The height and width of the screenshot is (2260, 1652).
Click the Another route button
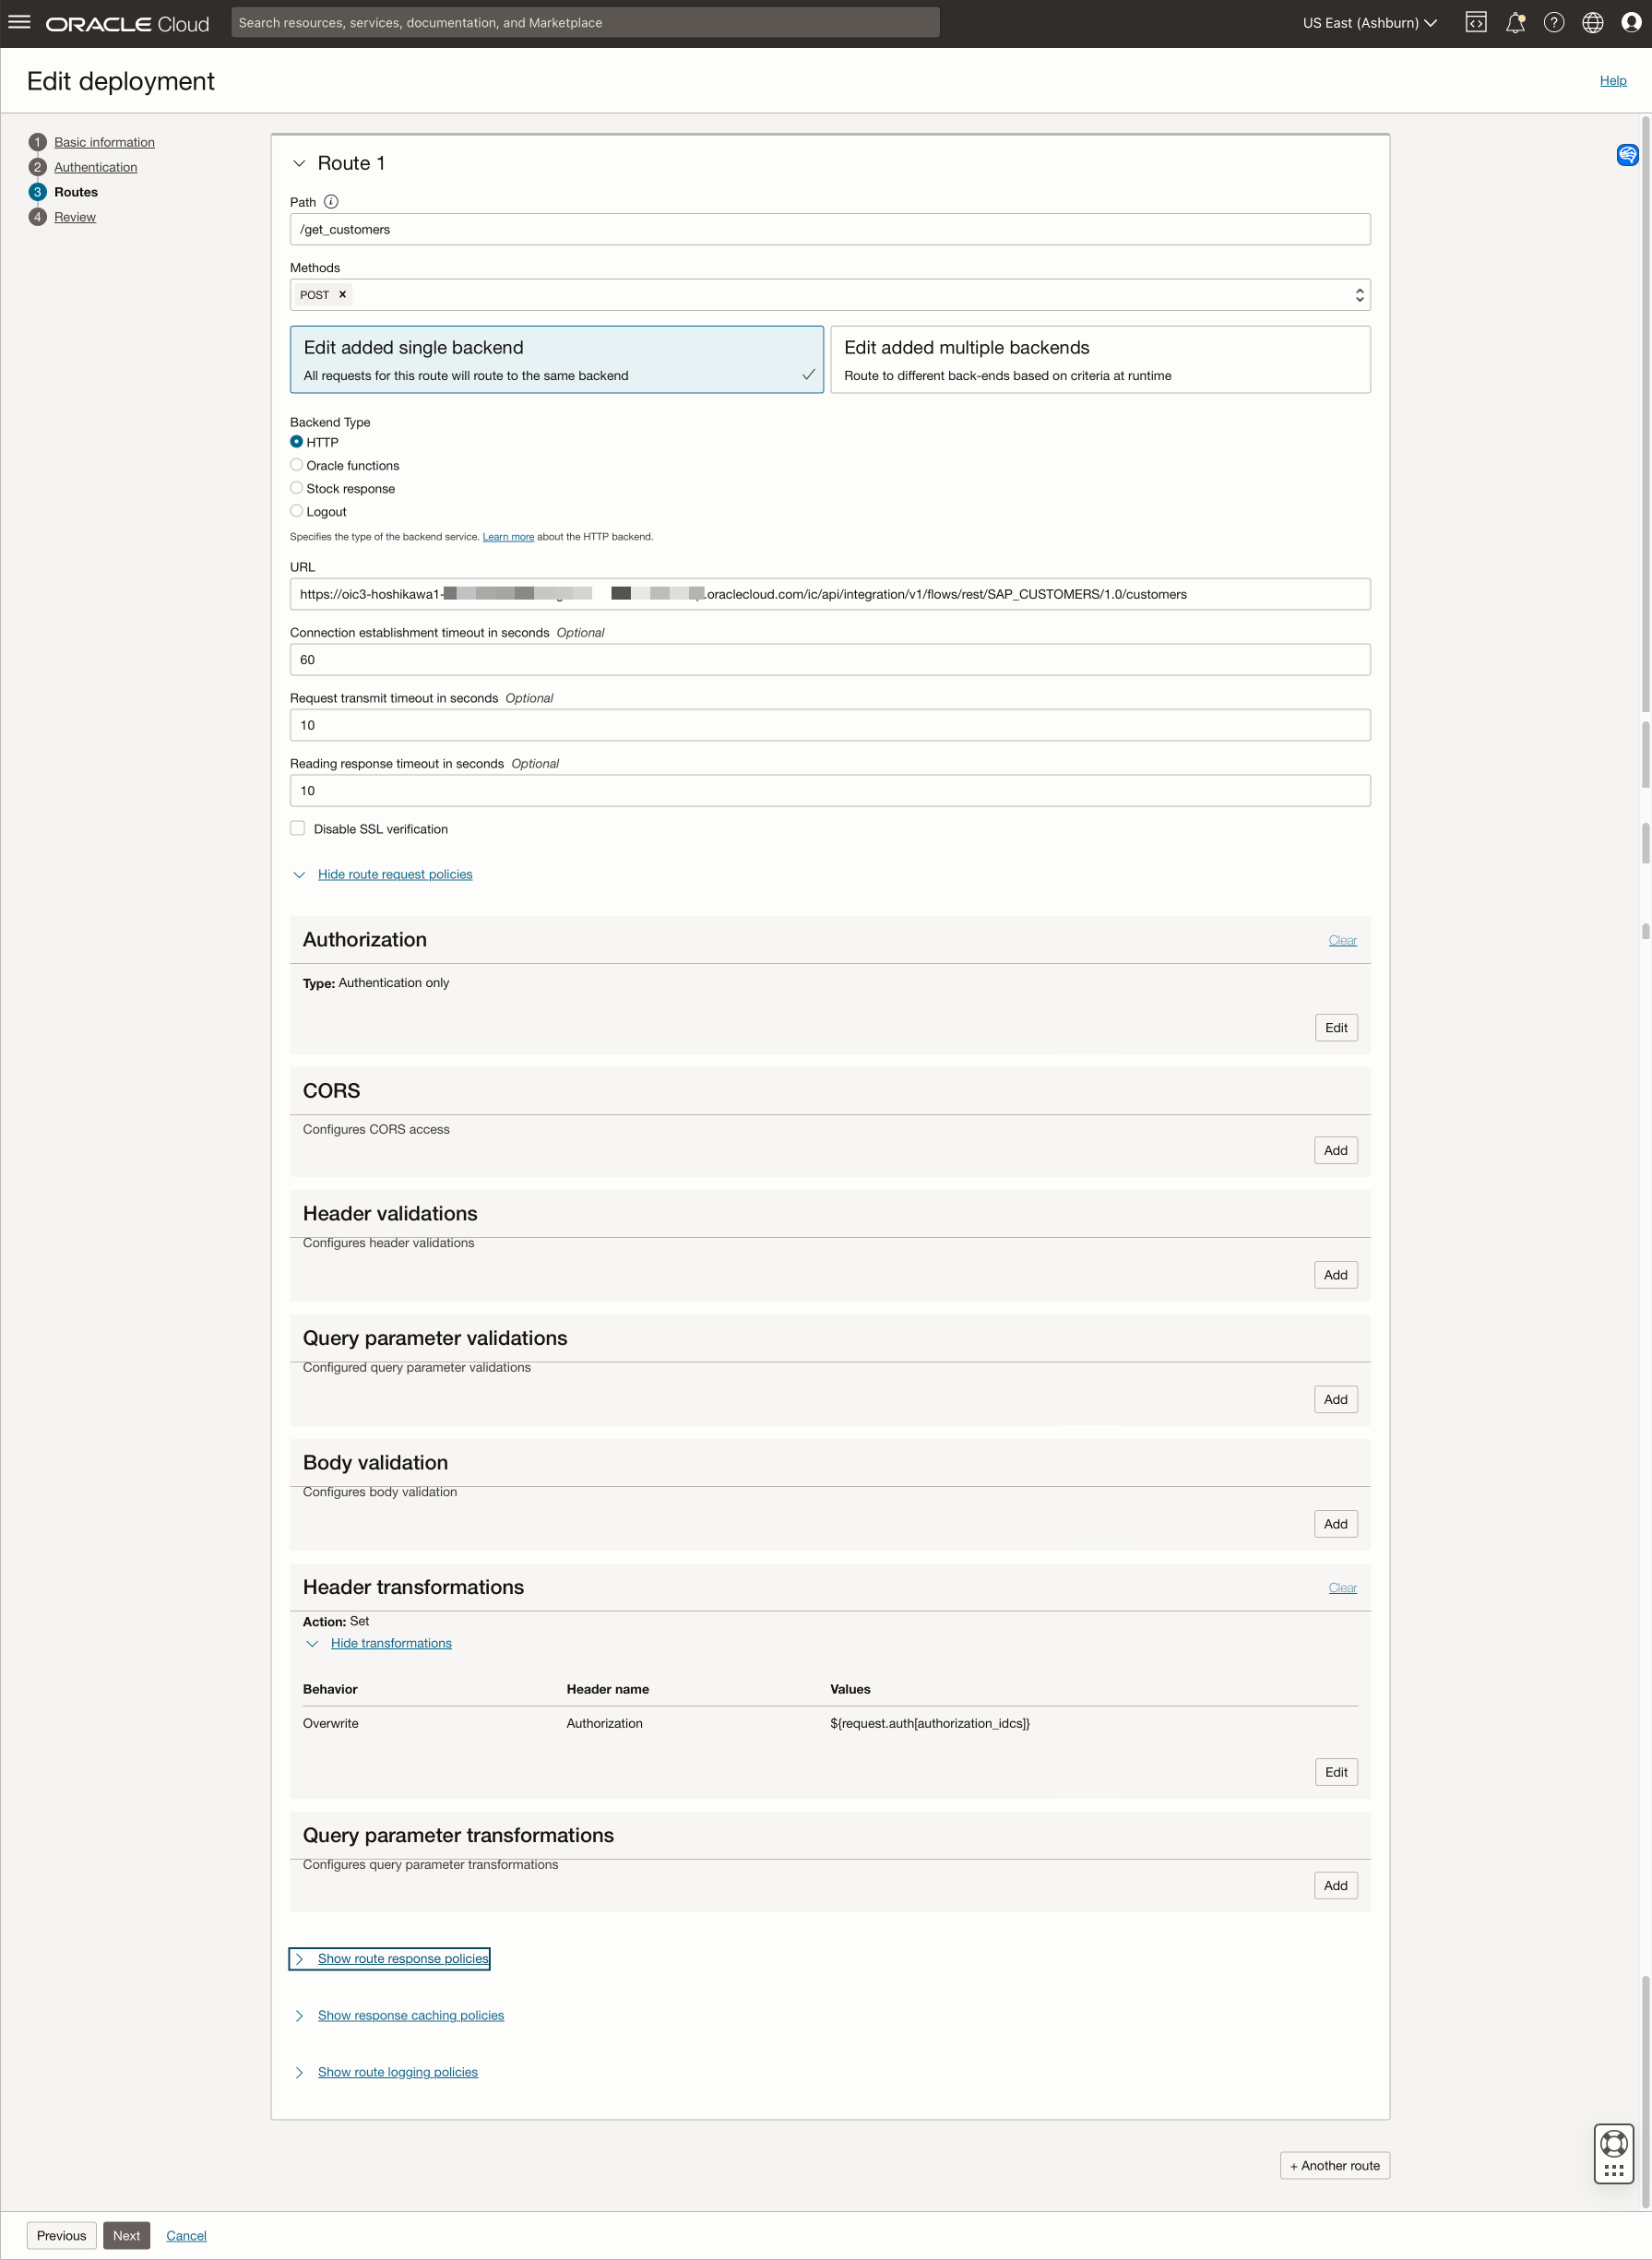[x=1334, y=2165]
